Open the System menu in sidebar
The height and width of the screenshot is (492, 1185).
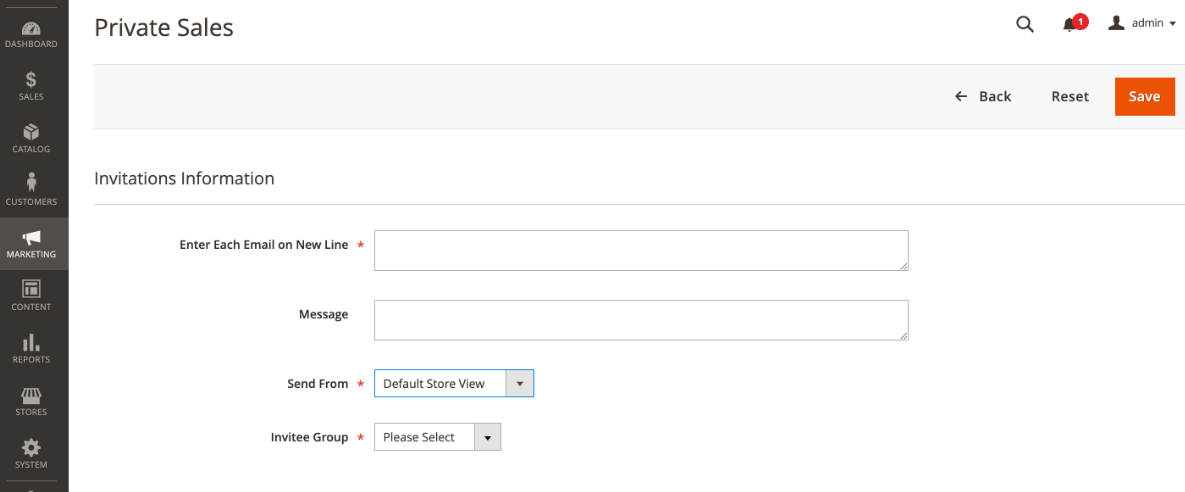click(31, 453)
